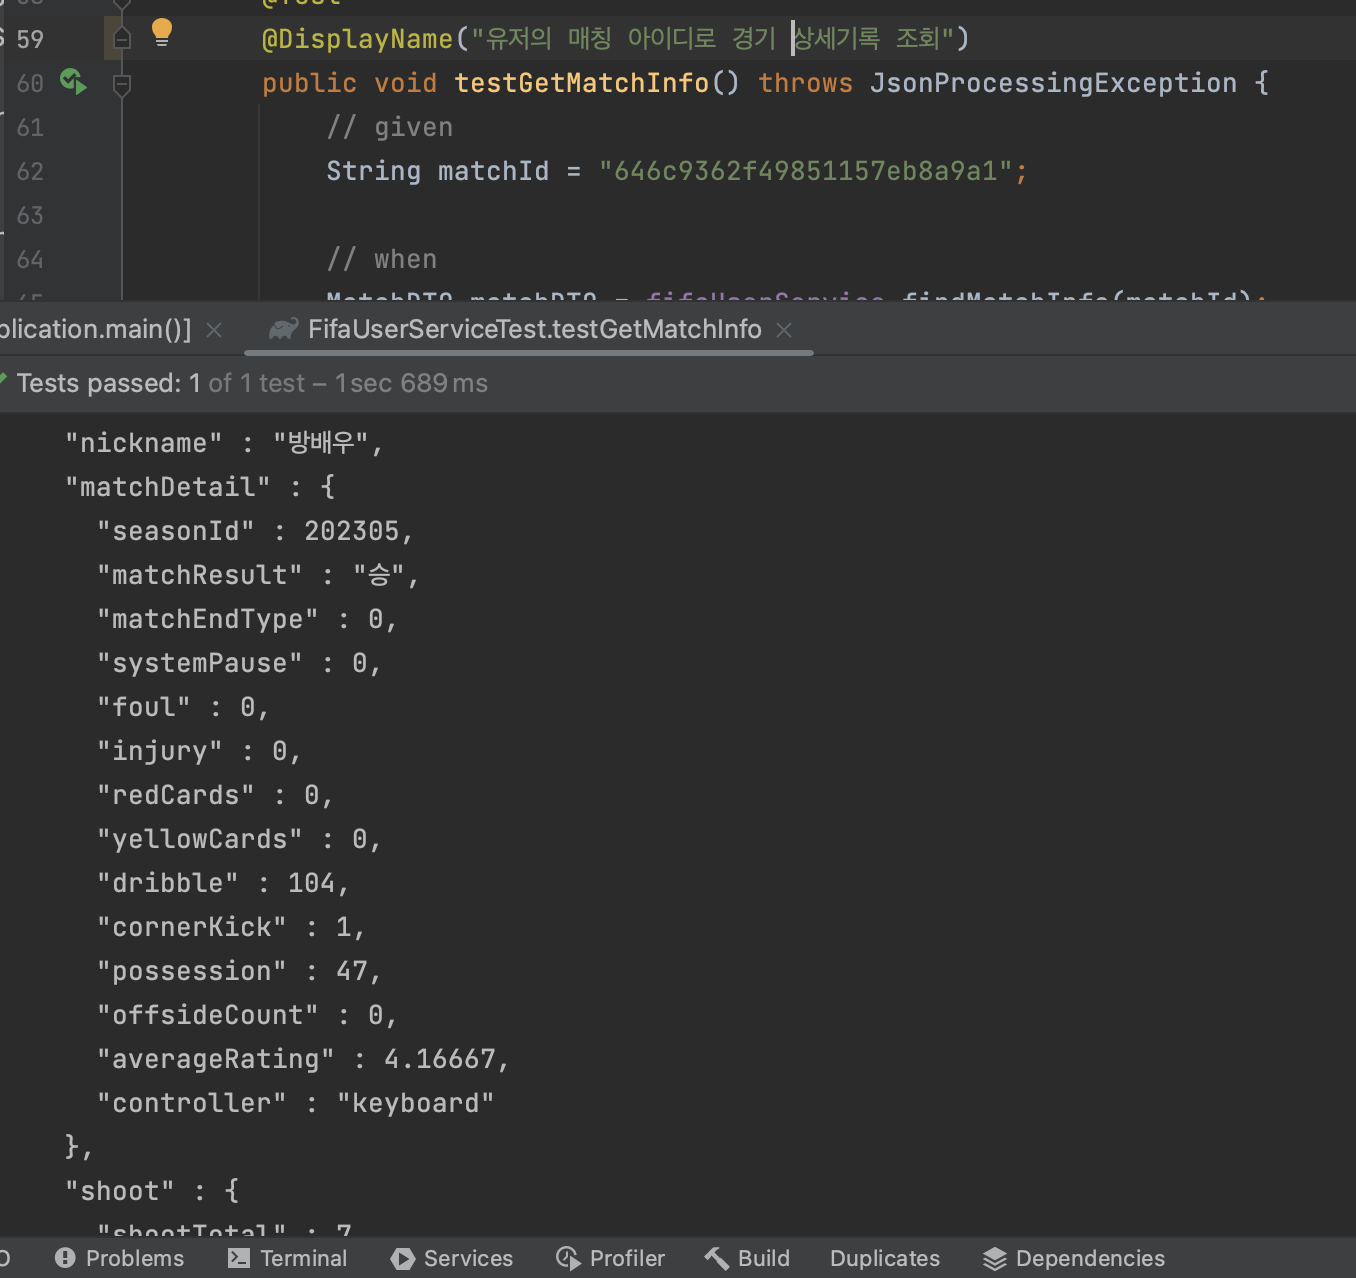Close the FifaUserServiceTest.testGetMatchInfo tab
The image size is (1356, 1278).
[x=784, y=330]
